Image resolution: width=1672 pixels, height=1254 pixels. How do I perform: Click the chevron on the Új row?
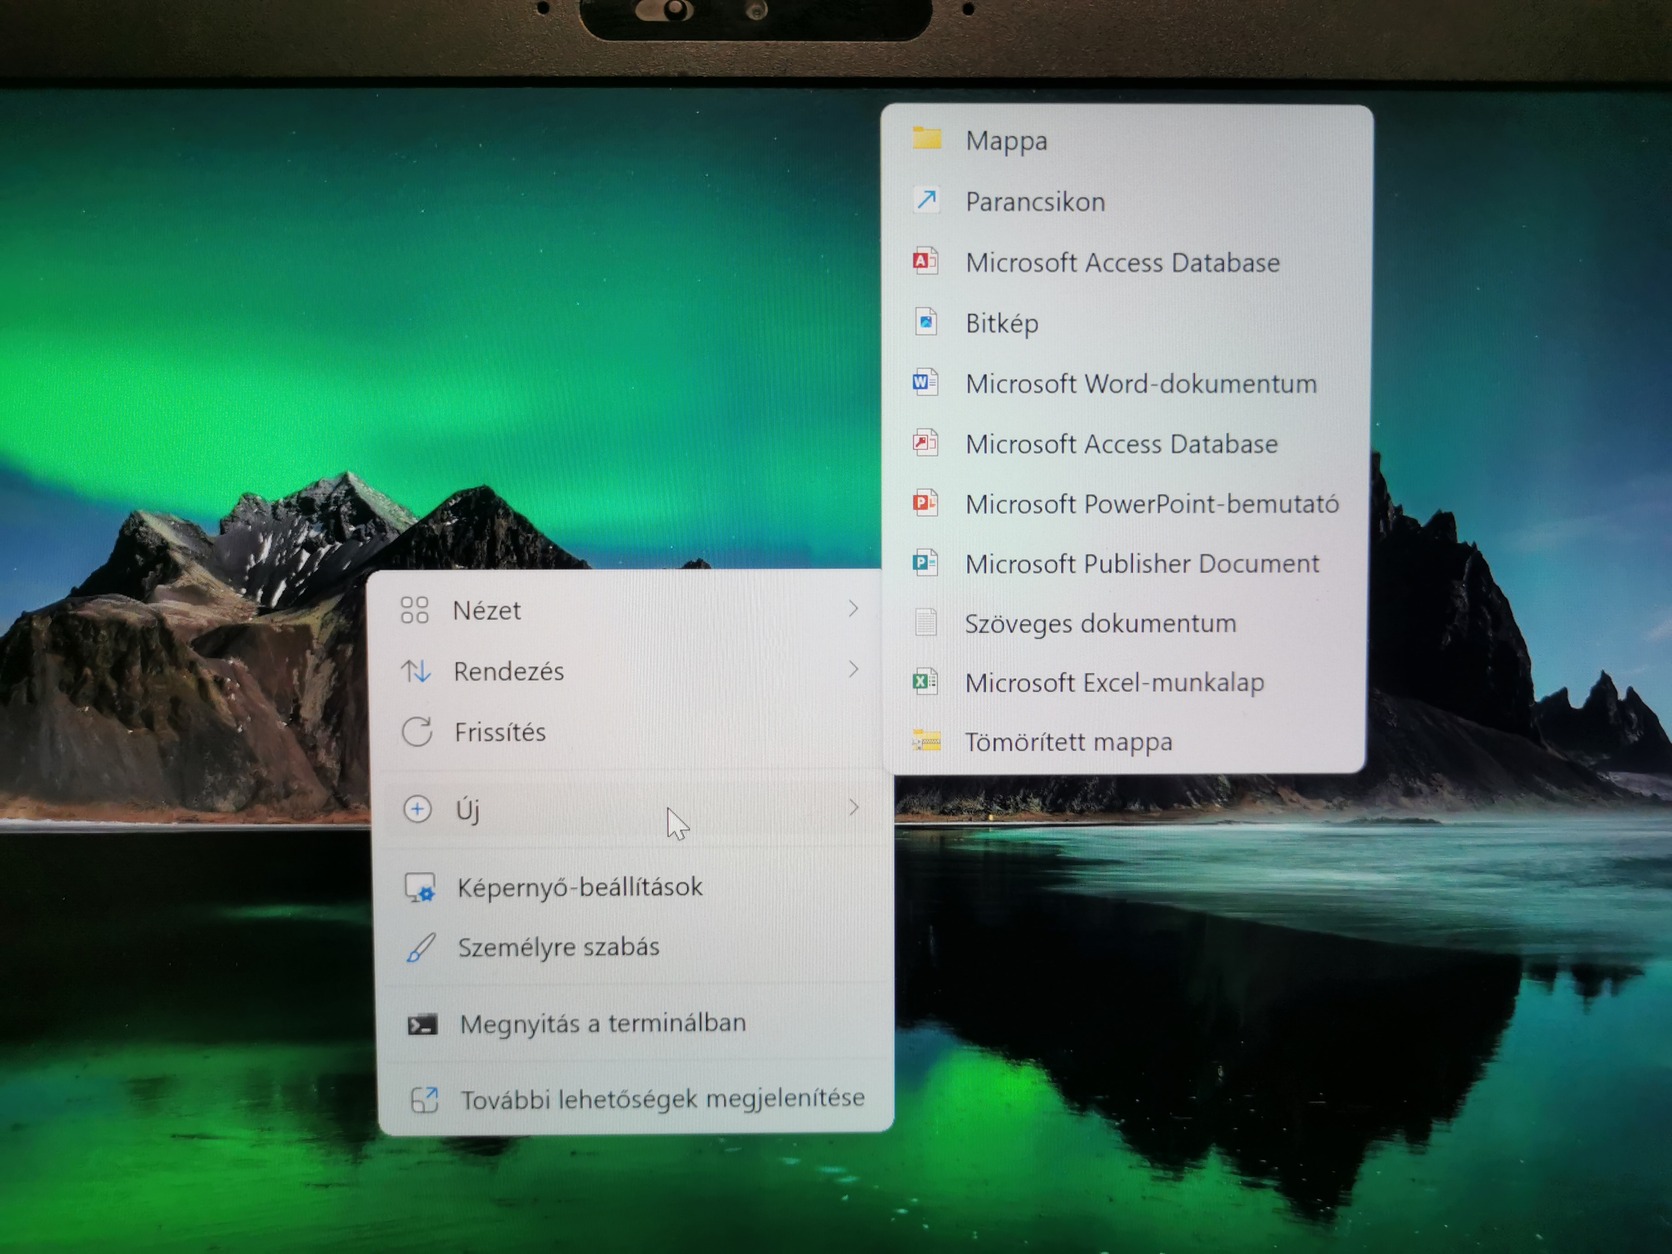click(853, 807)
